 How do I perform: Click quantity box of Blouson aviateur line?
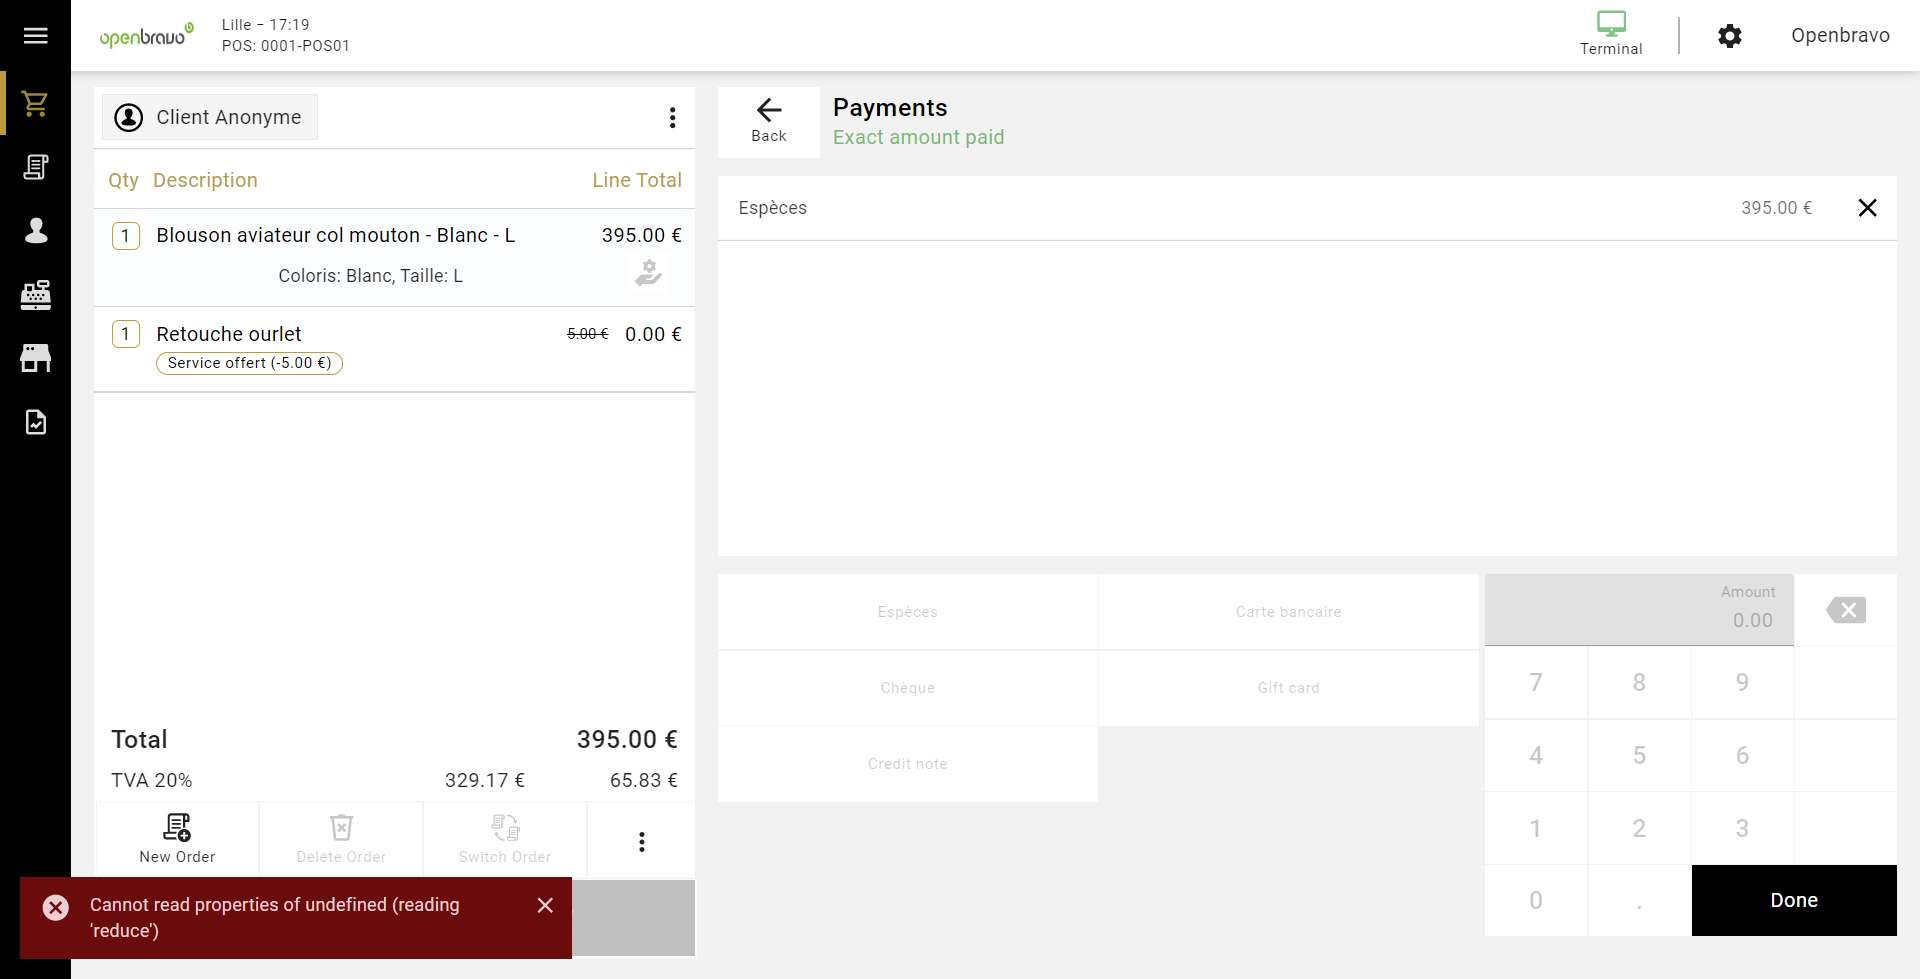pyautogui.click(x=125, y=236)
